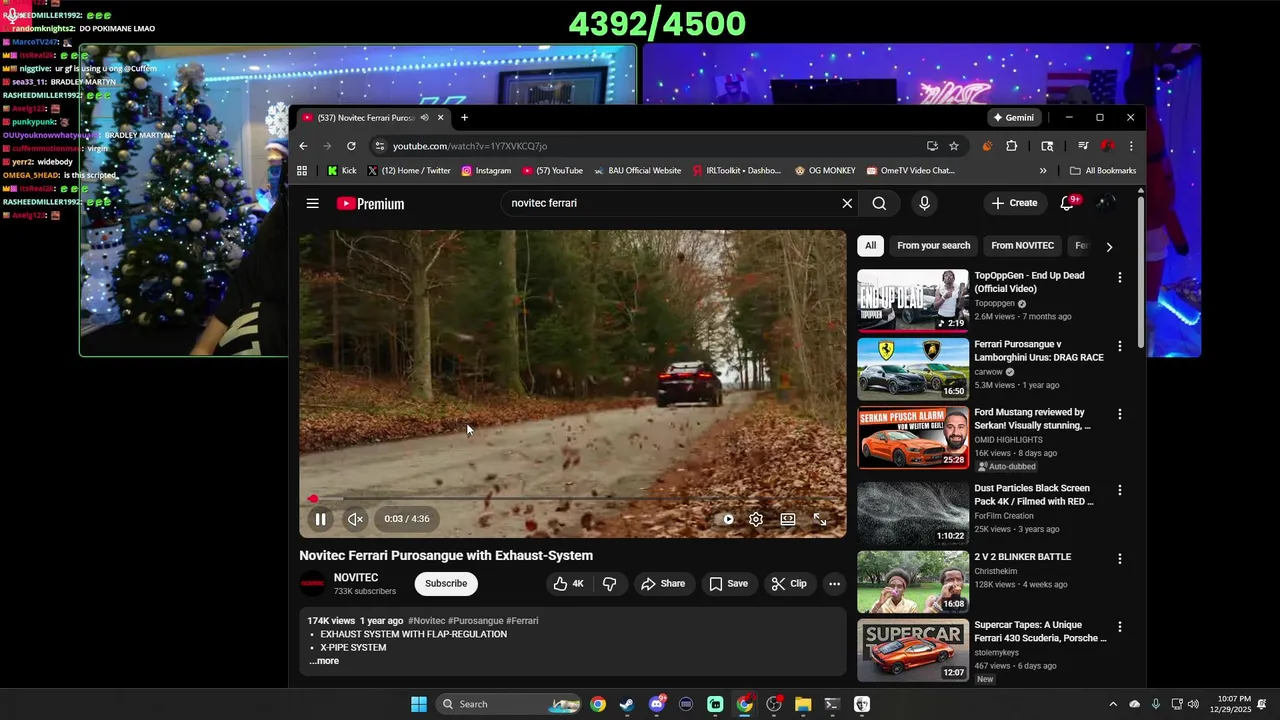1280x720 pixels.
Task: Toggle the autoplay switch in the player
Action: (728, 519)
